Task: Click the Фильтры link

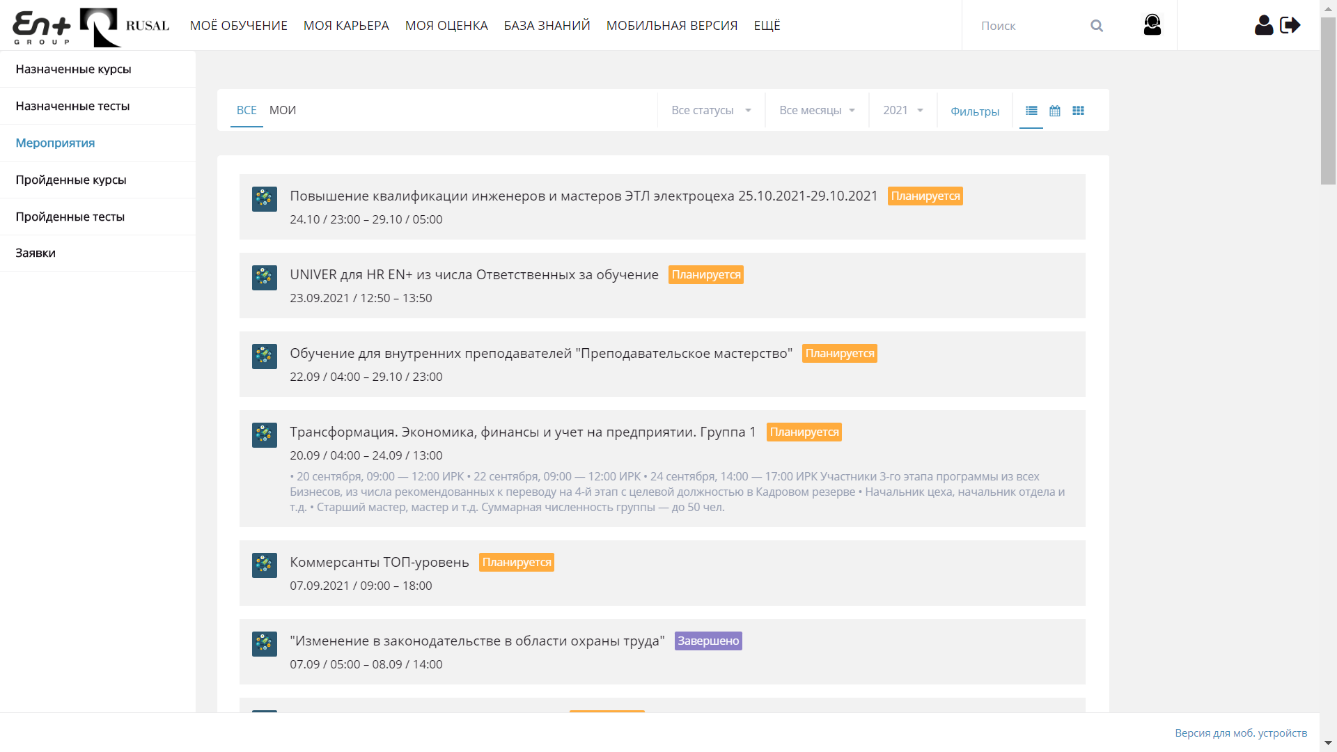Action: [975, 112]
